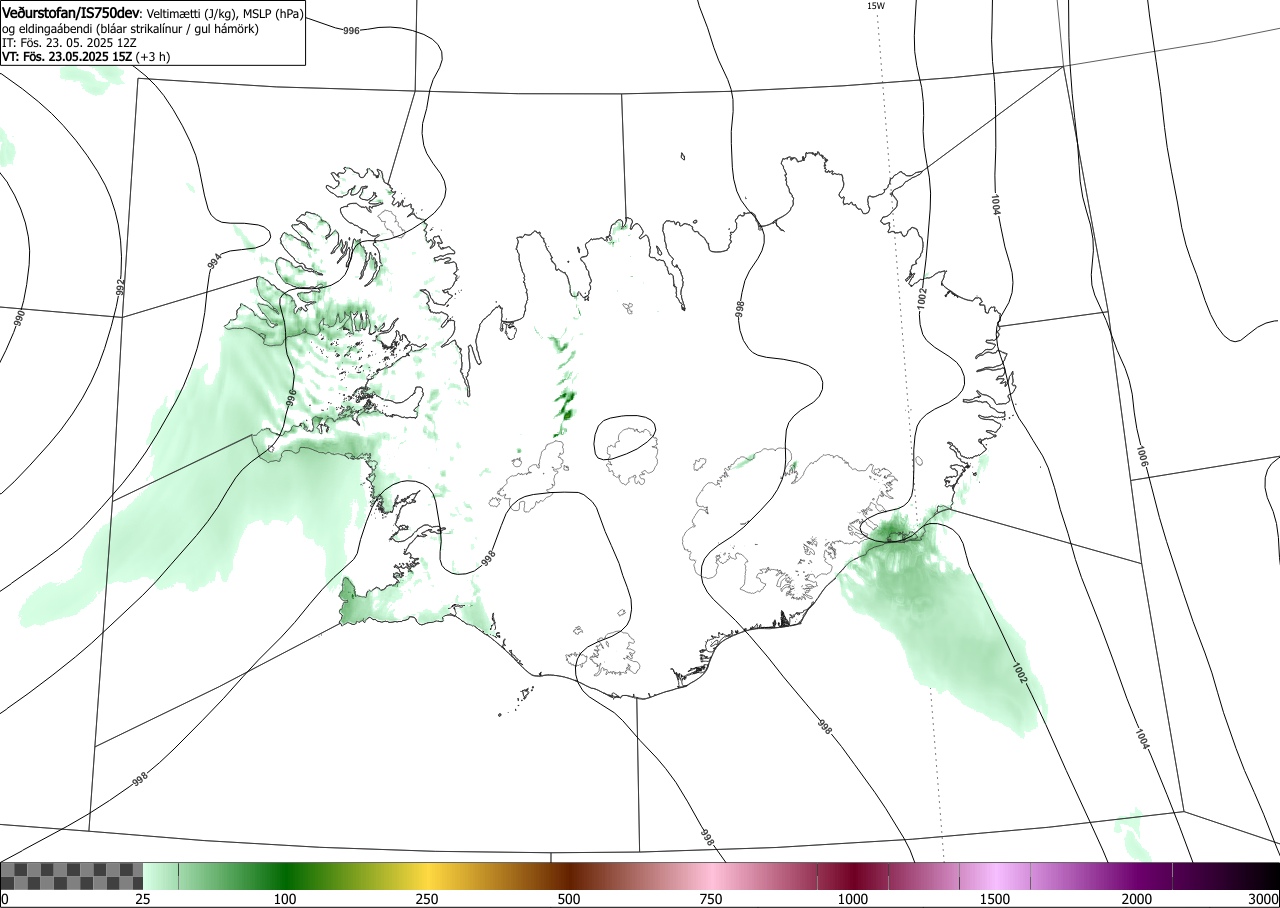Click the Veðurstofan/IS750dev title text

click(71, 14)
